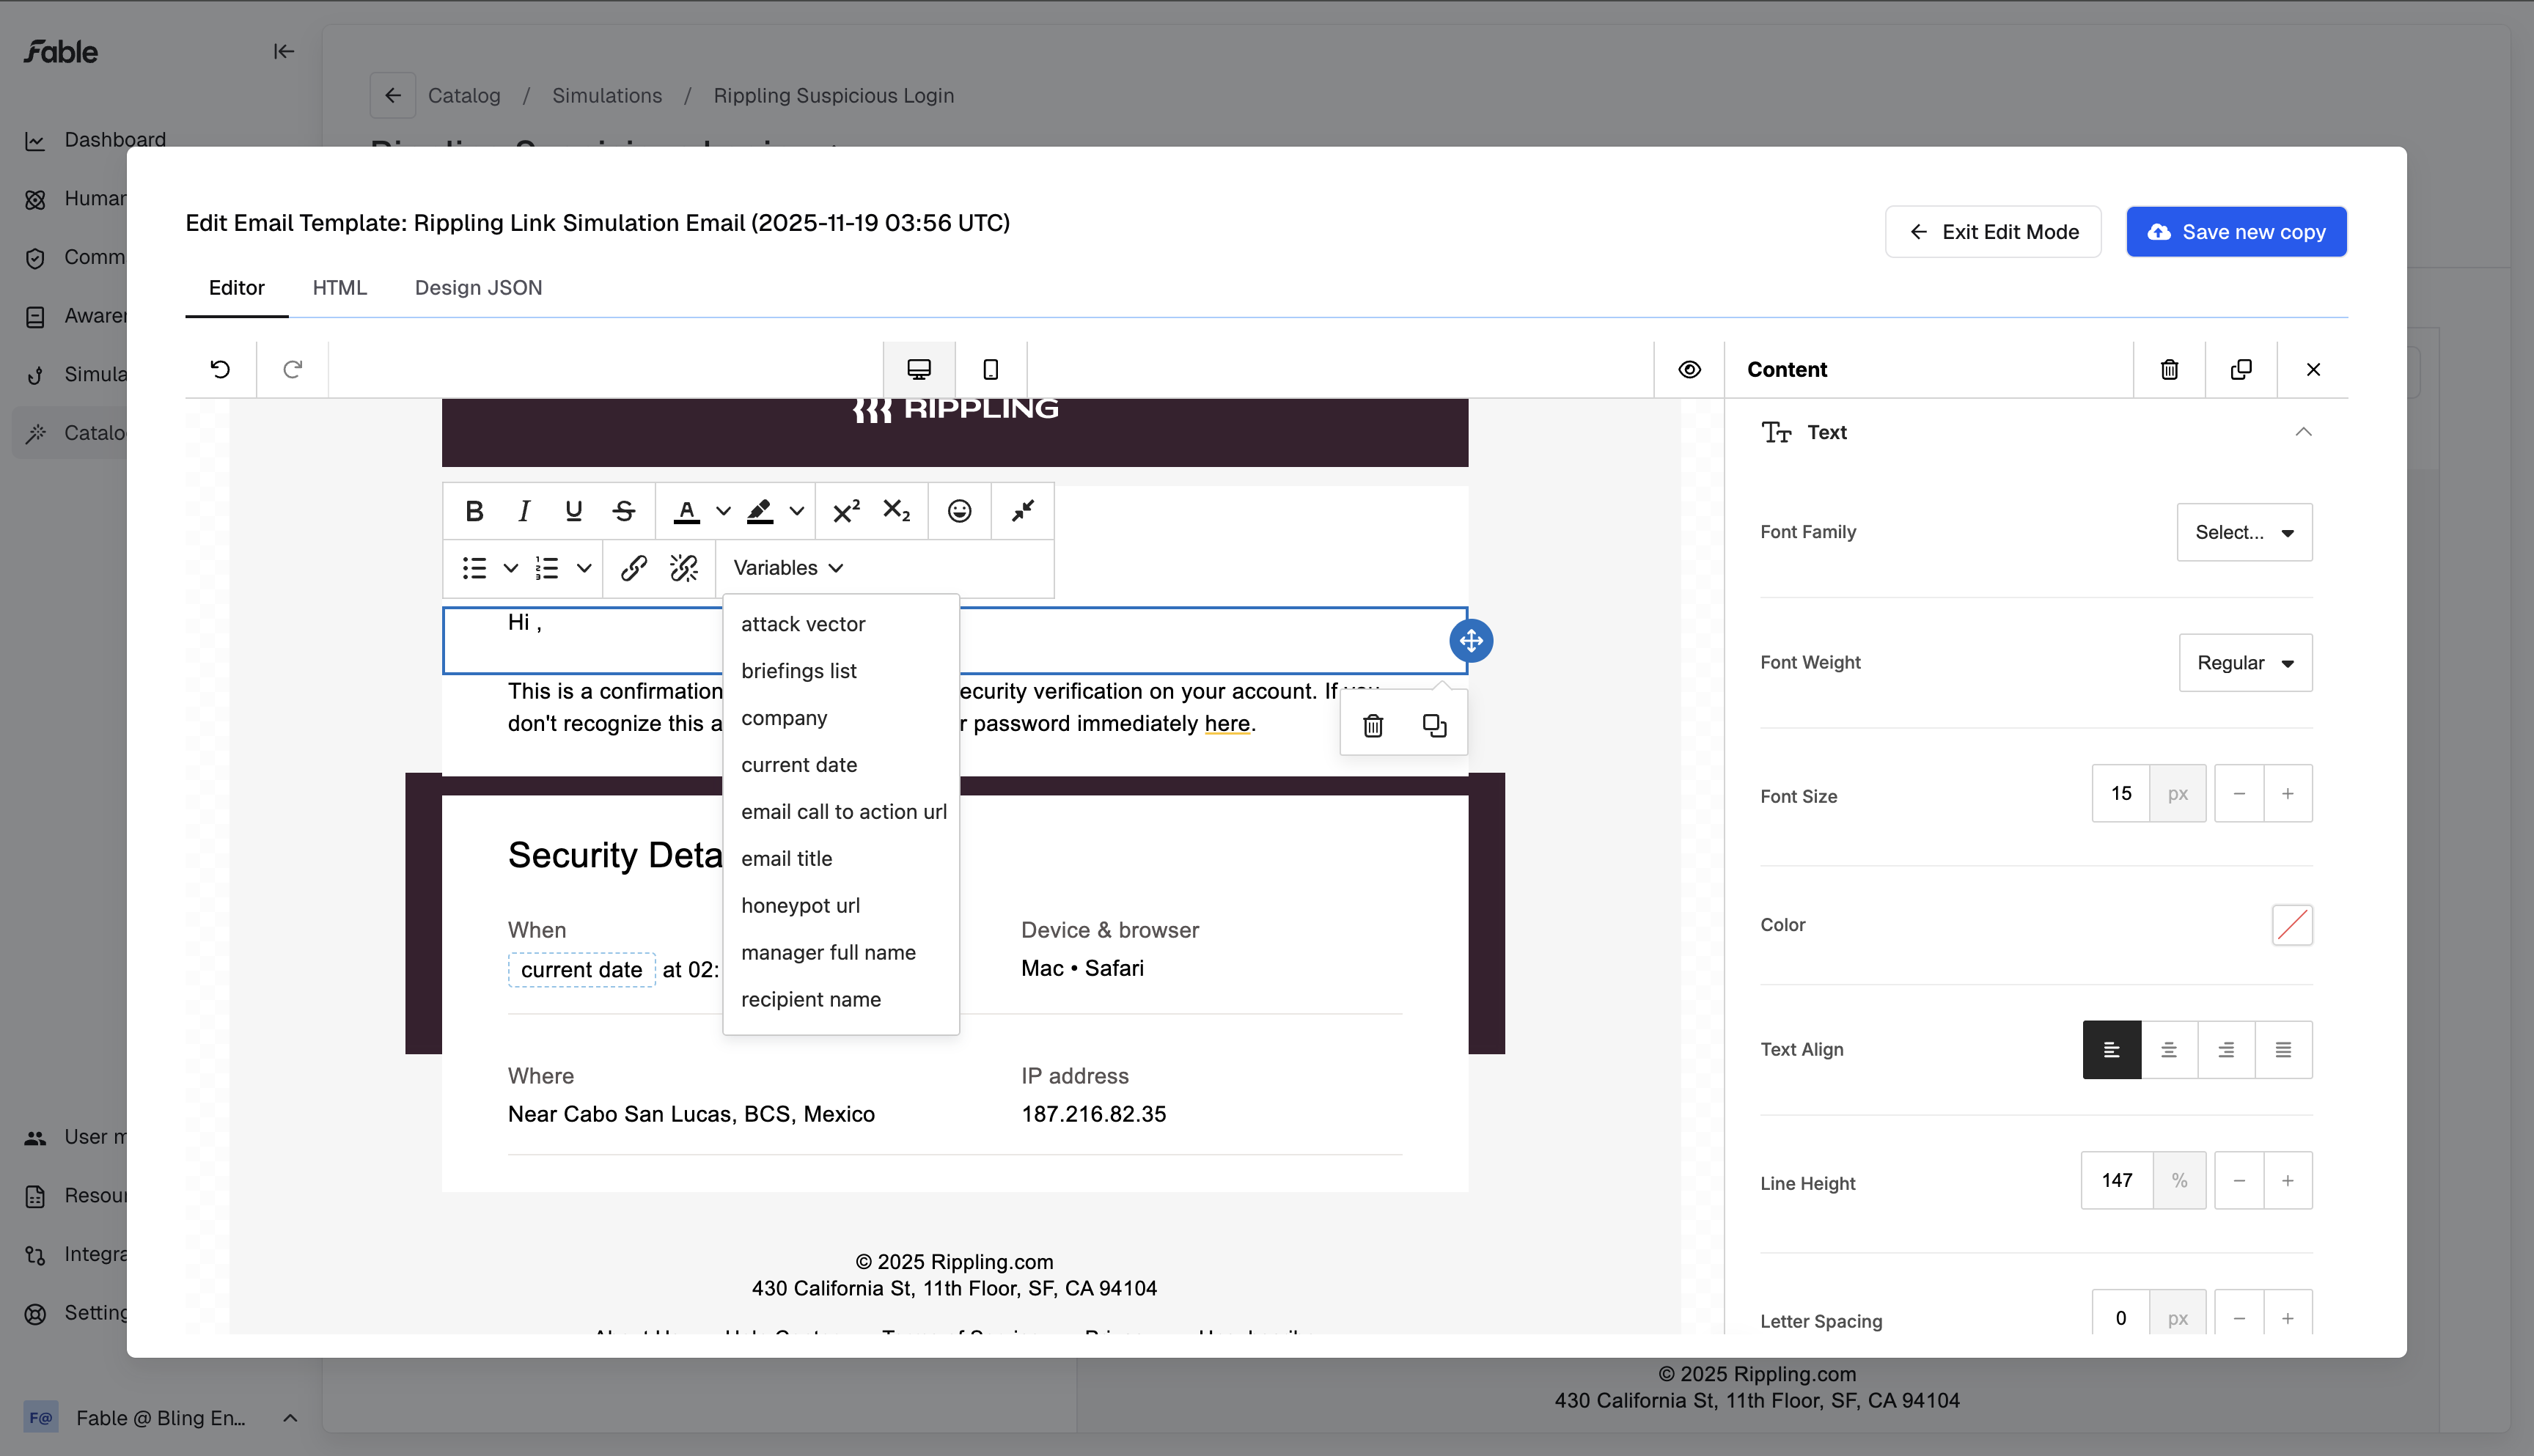Open the Simulations breadcrumb link

click(607, 95)
